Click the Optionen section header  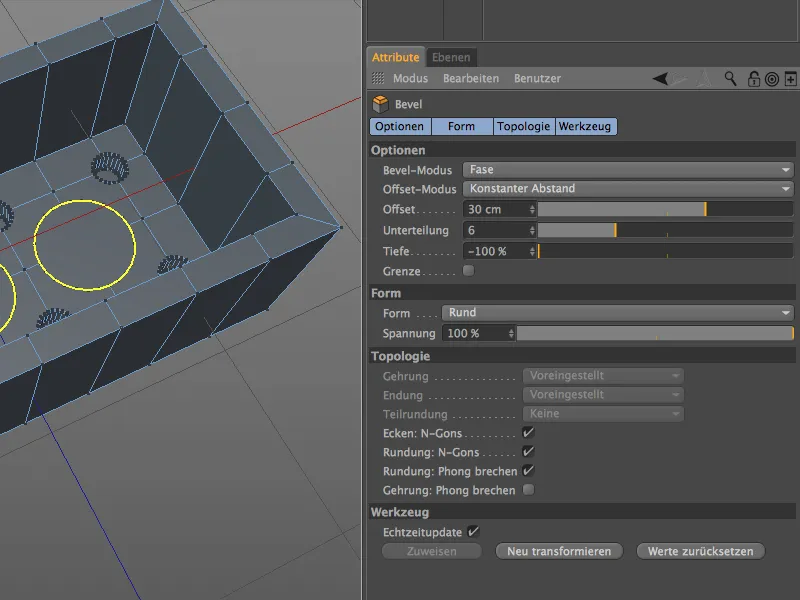point(582,150)
